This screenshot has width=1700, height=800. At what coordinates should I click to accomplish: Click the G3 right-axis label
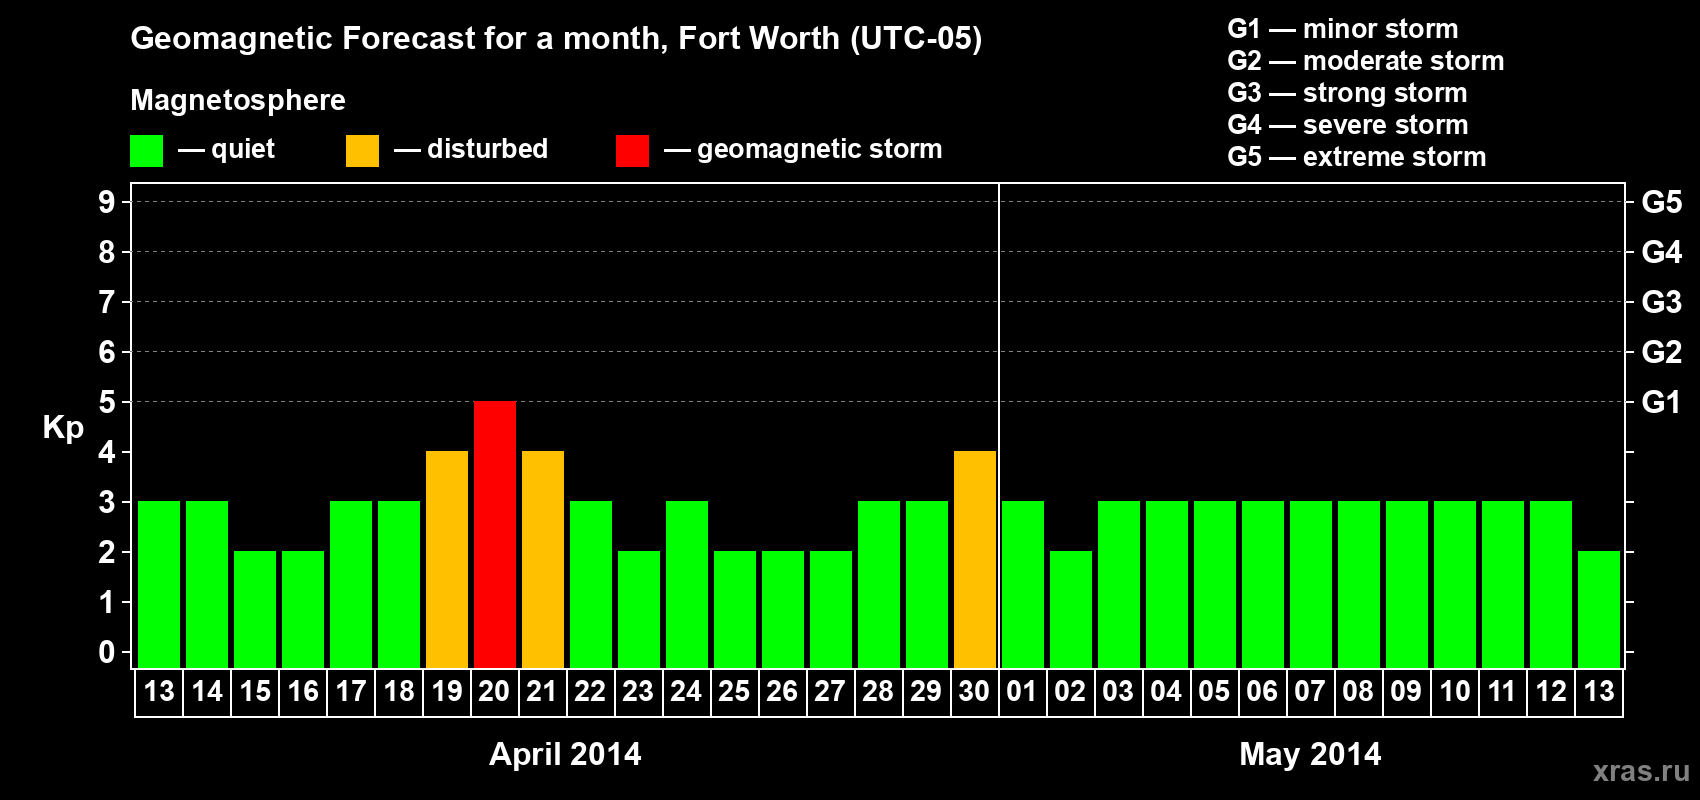click(x=1661, y=302)
